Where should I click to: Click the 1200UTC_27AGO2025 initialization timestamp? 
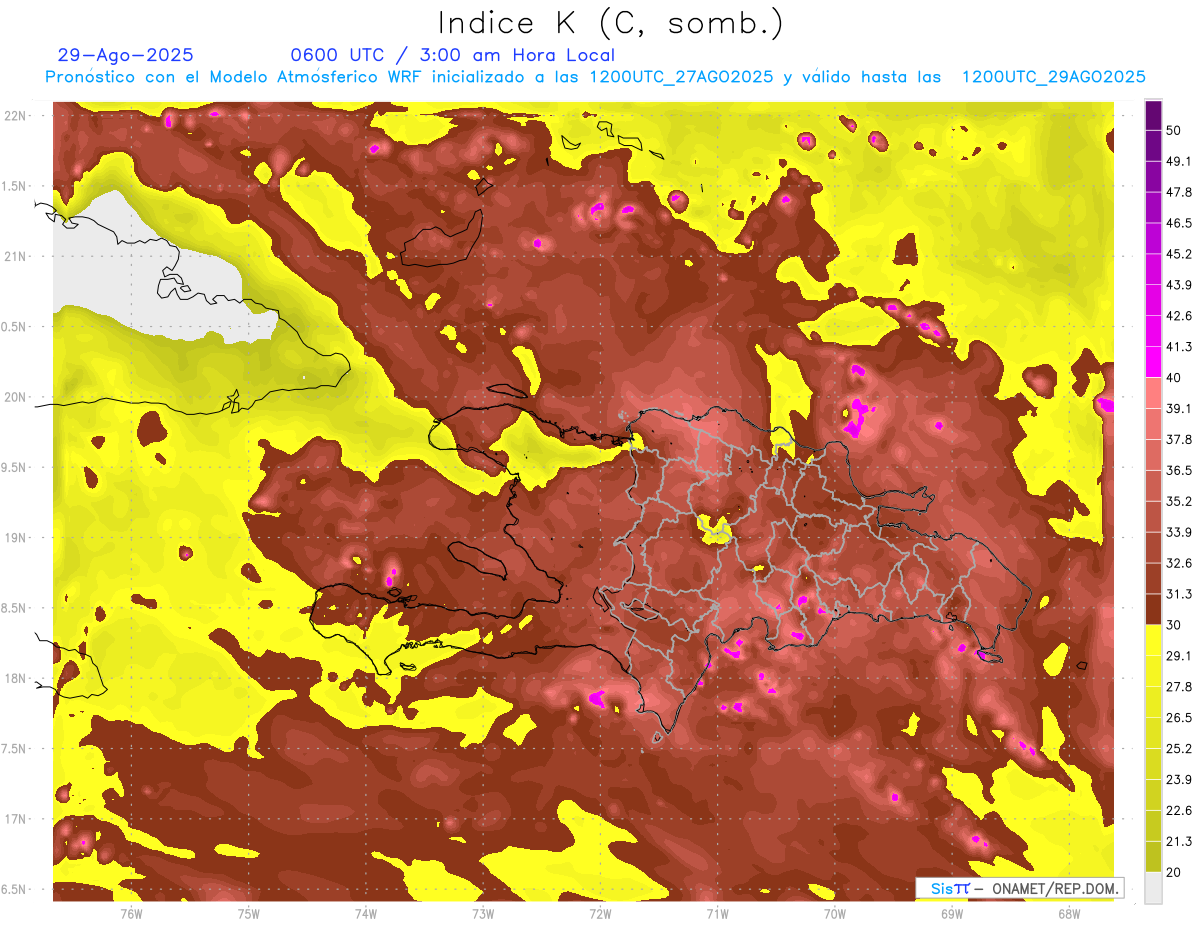click(680, 77)
